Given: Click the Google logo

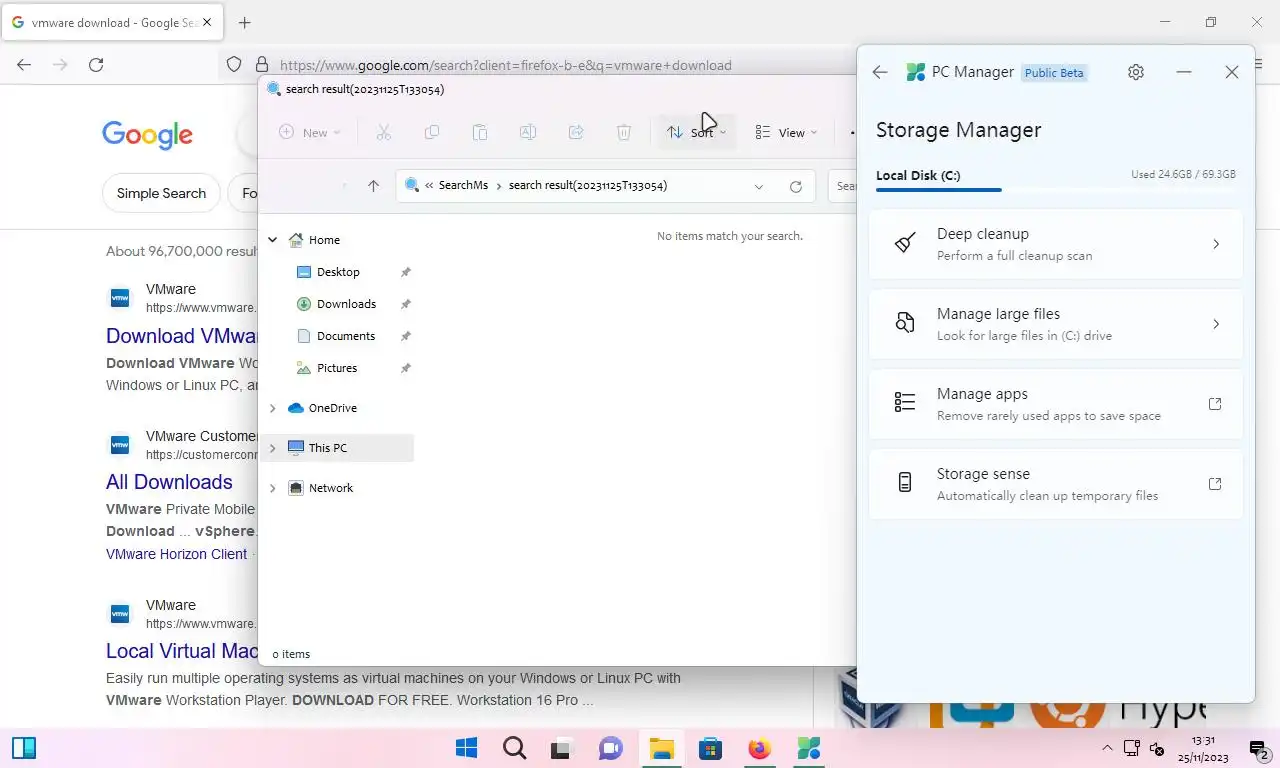Looking at the screenshot, I should tap(147, 135).
